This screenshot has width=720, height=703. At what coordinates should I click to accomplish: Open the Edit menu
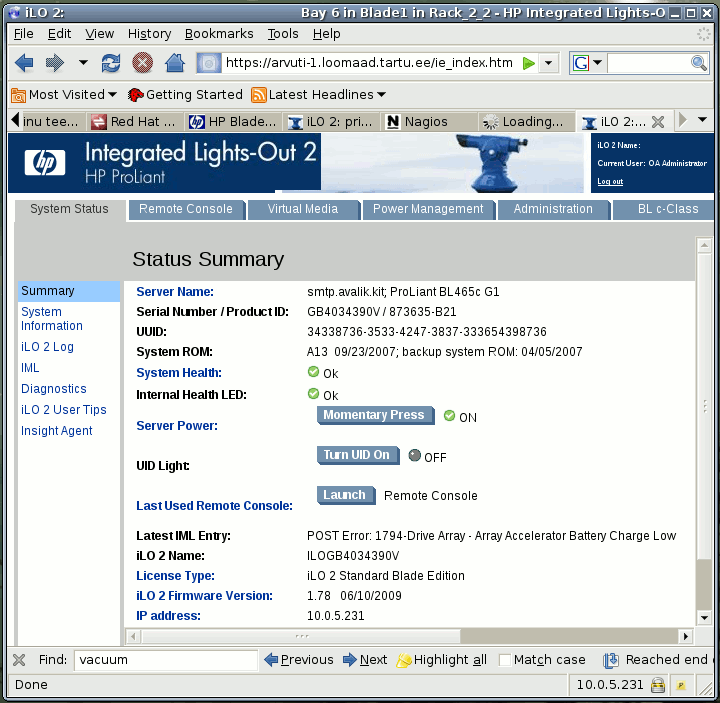tap(59, 34)
